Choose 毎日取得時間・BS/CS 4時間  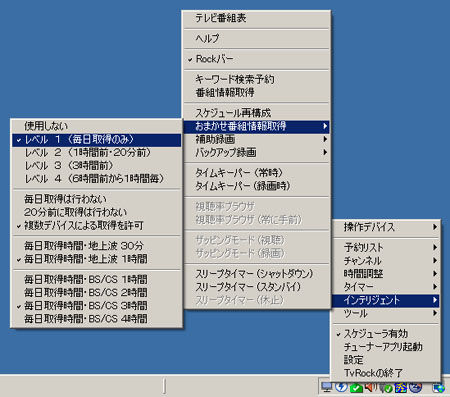[x=97, y=319]
